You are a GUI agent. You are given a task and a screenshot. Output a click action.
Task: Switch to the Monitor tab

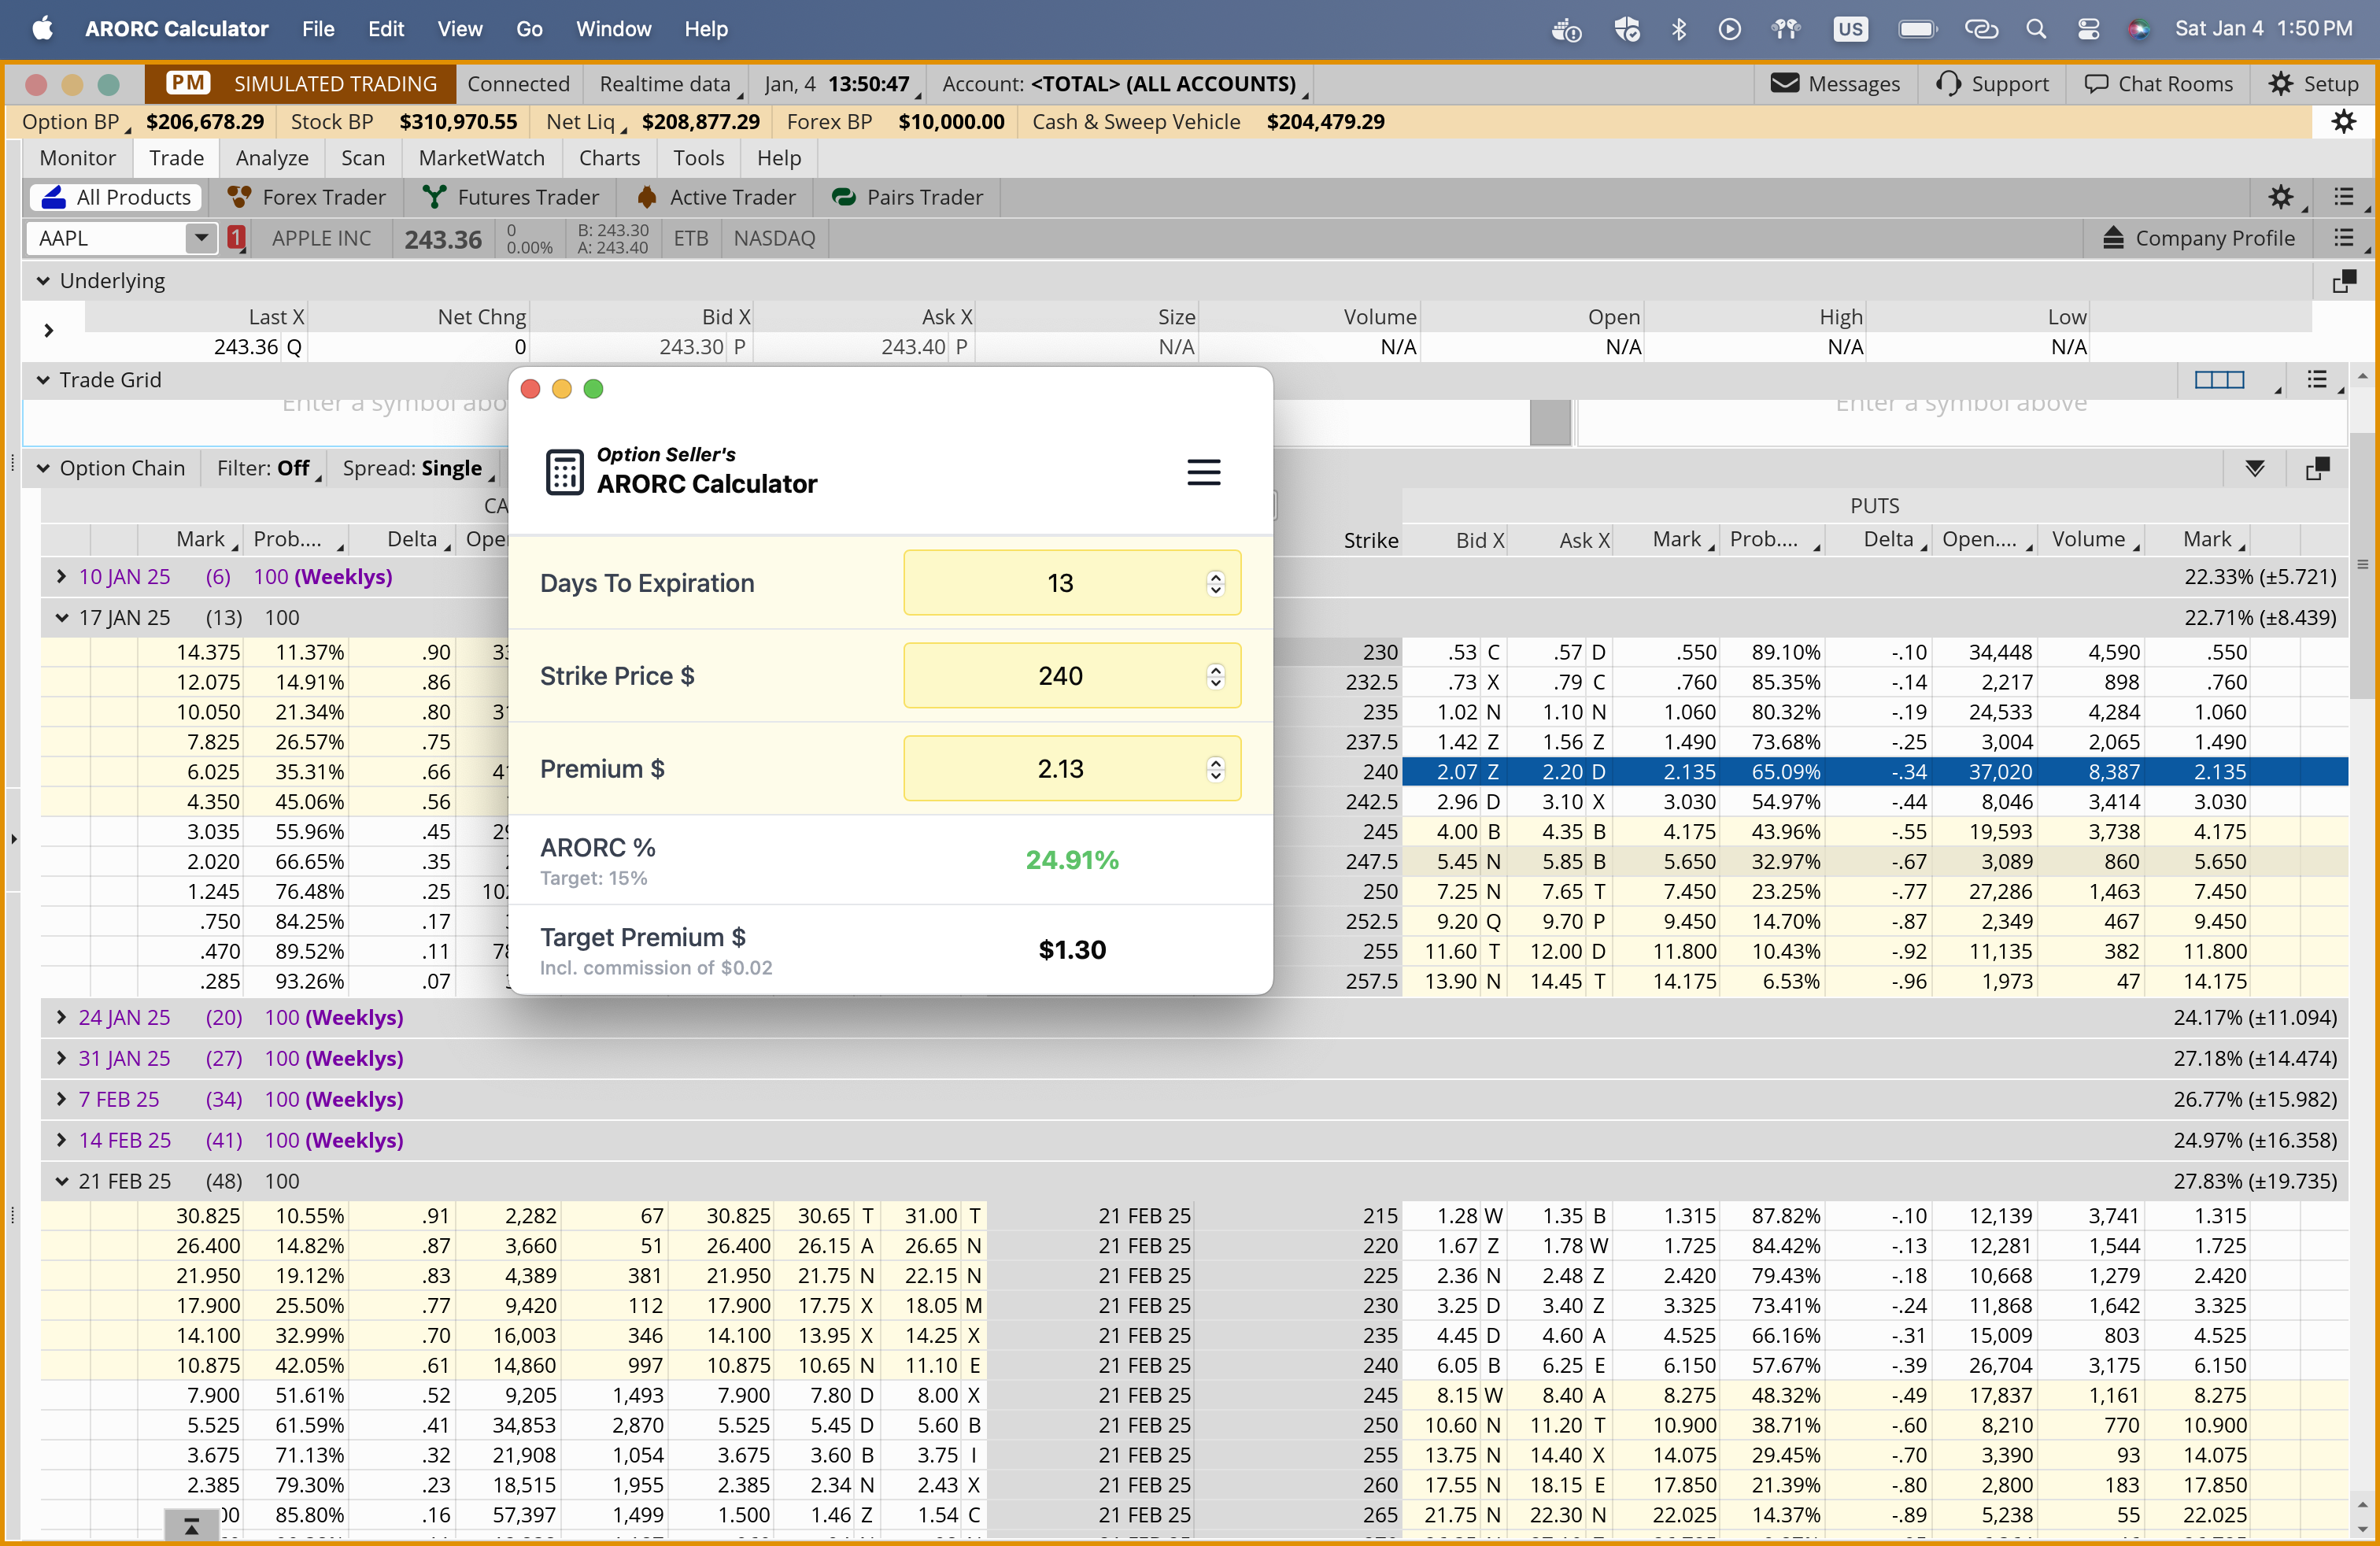point(78,158)
